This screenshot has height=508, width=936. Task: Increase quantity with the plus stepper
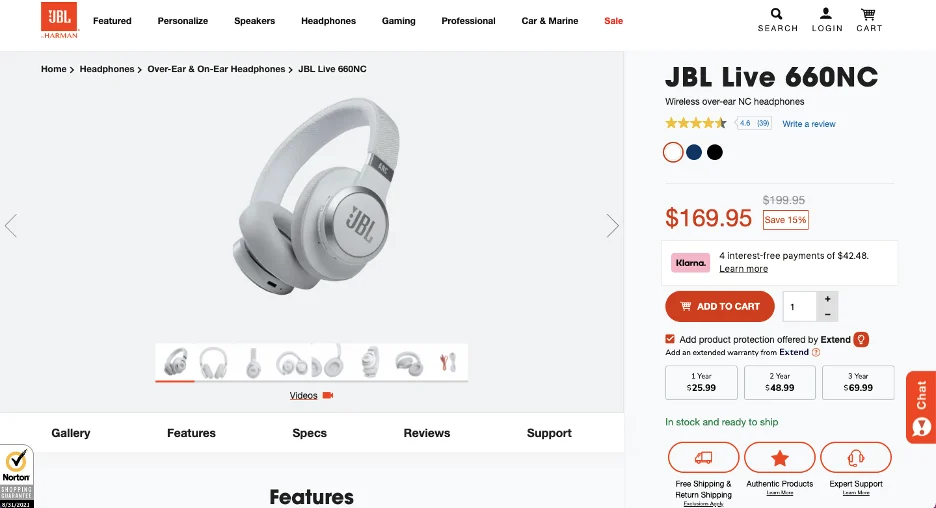[827, 298]
